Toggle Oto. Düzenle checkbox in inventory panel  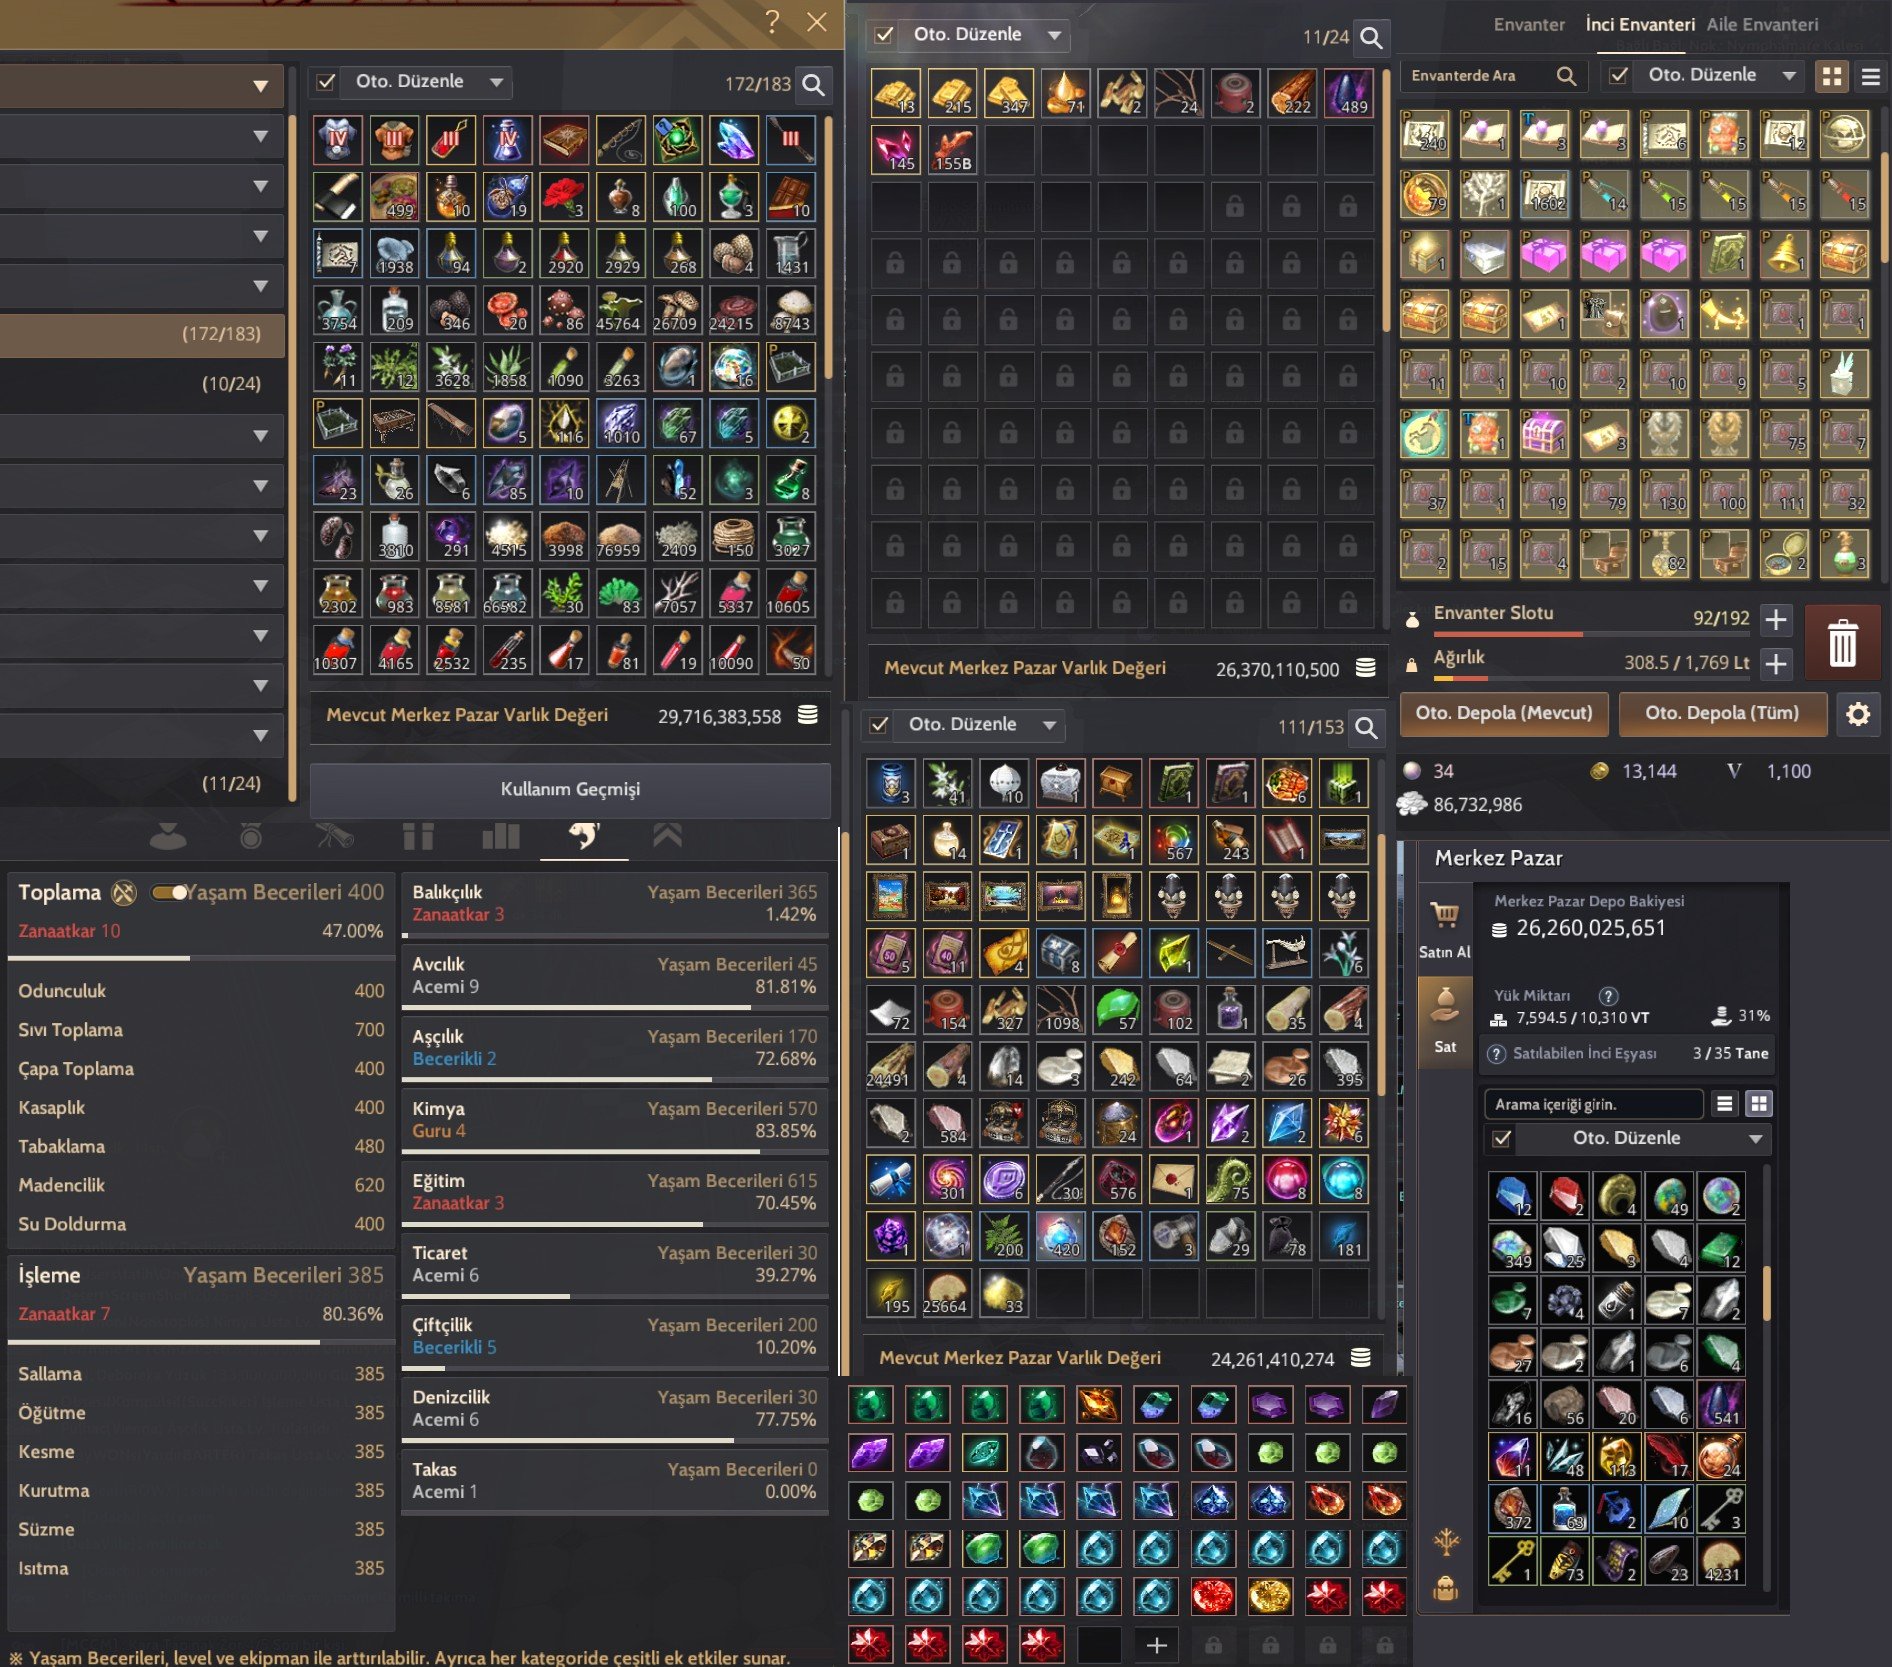click(1619, 76)
